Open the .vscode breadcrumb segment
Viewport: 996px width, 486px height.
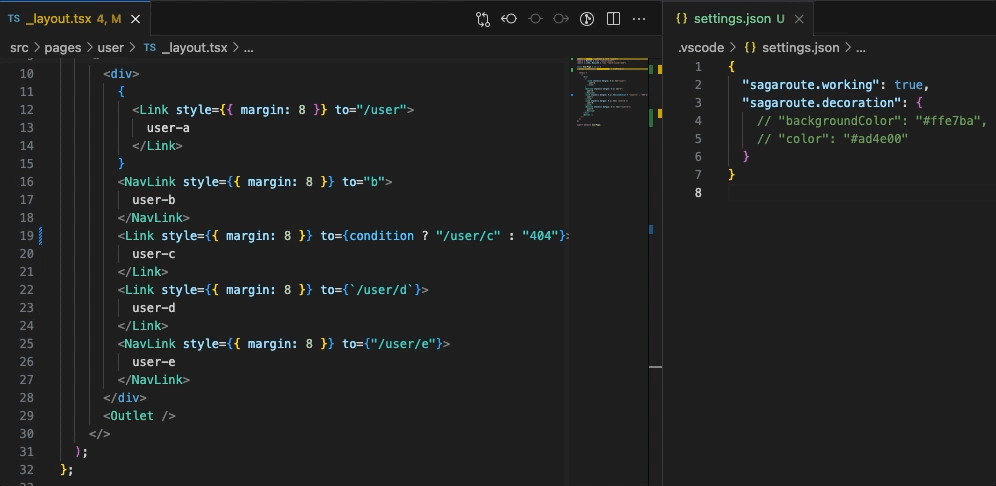coord(701,48)
